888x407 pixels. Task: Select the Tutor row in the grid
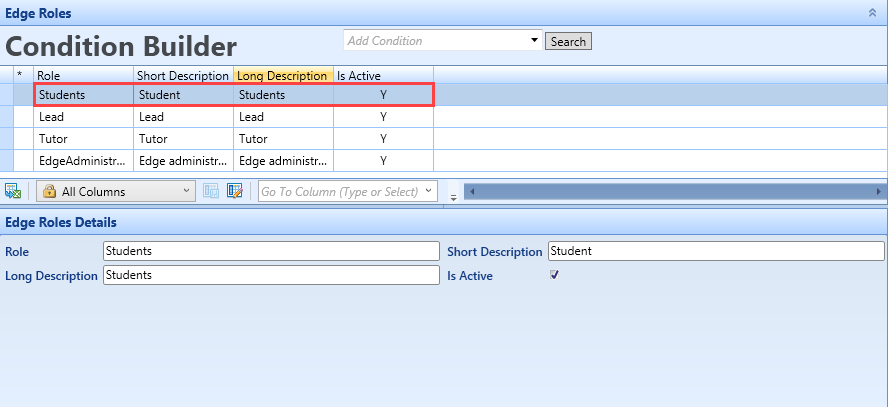point(83,139)
